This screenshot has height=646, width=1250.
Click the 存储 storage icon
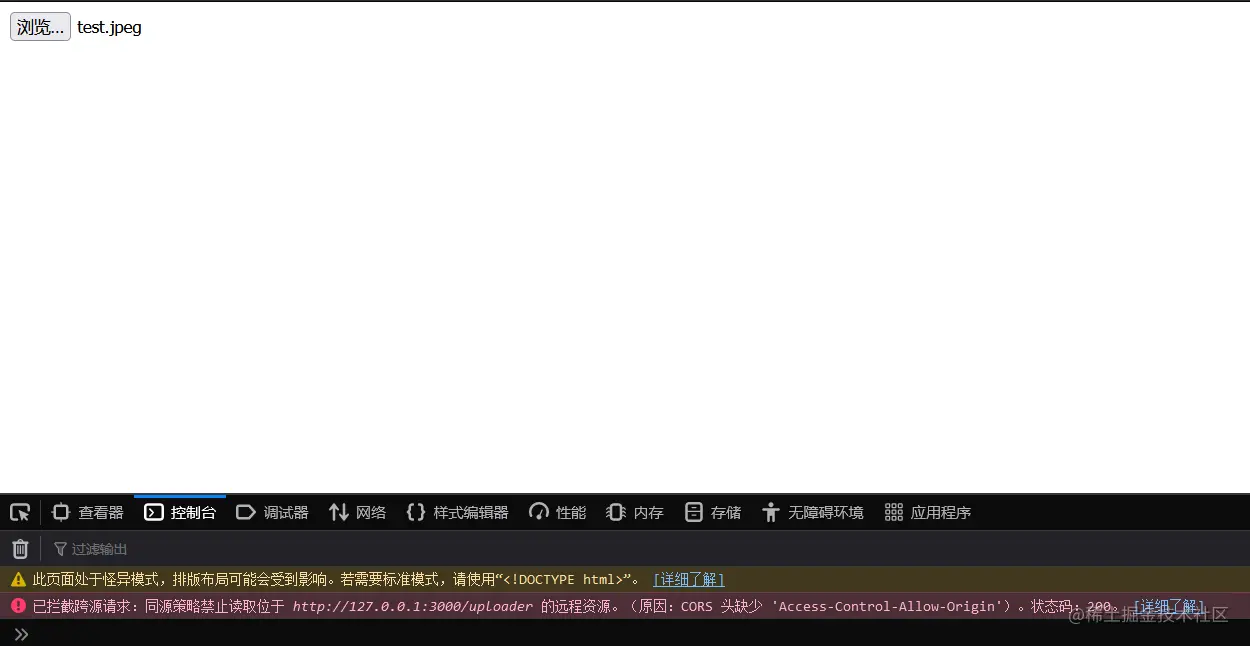[693, 512]
